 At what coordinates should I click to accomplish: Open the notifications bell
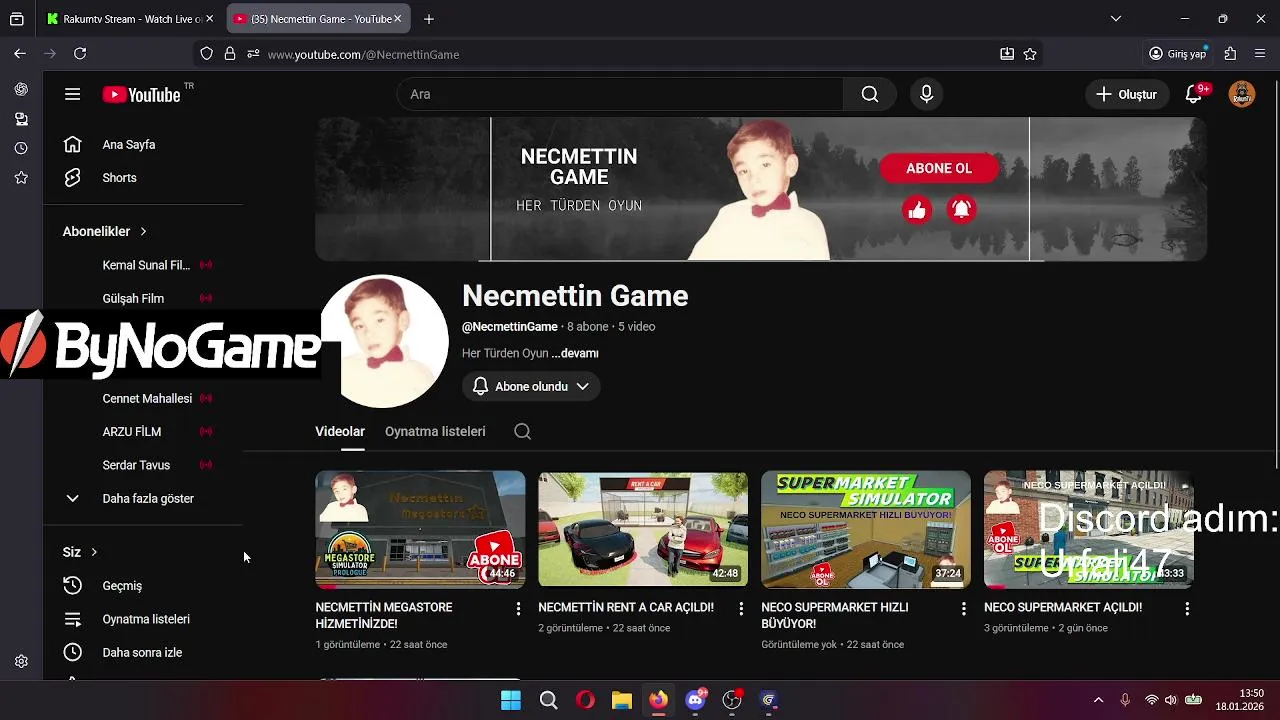(x=1193, y=94)
